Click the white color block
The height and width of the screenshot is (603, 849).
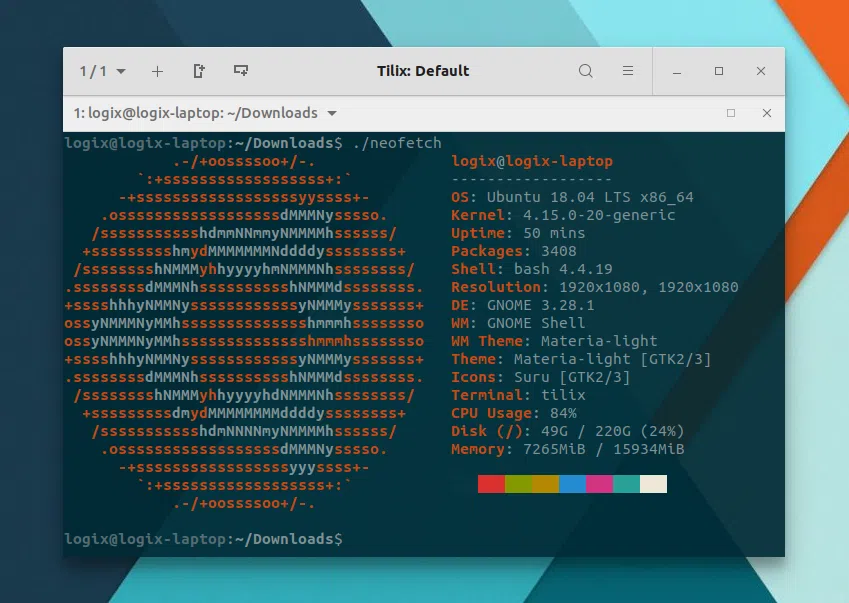pyautogui.click(x=654, y=484)
